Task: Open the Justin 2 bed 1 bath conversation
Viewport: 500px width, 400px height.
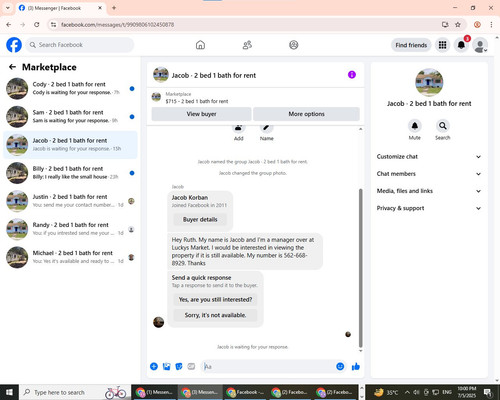Action: tap(70, 201)
